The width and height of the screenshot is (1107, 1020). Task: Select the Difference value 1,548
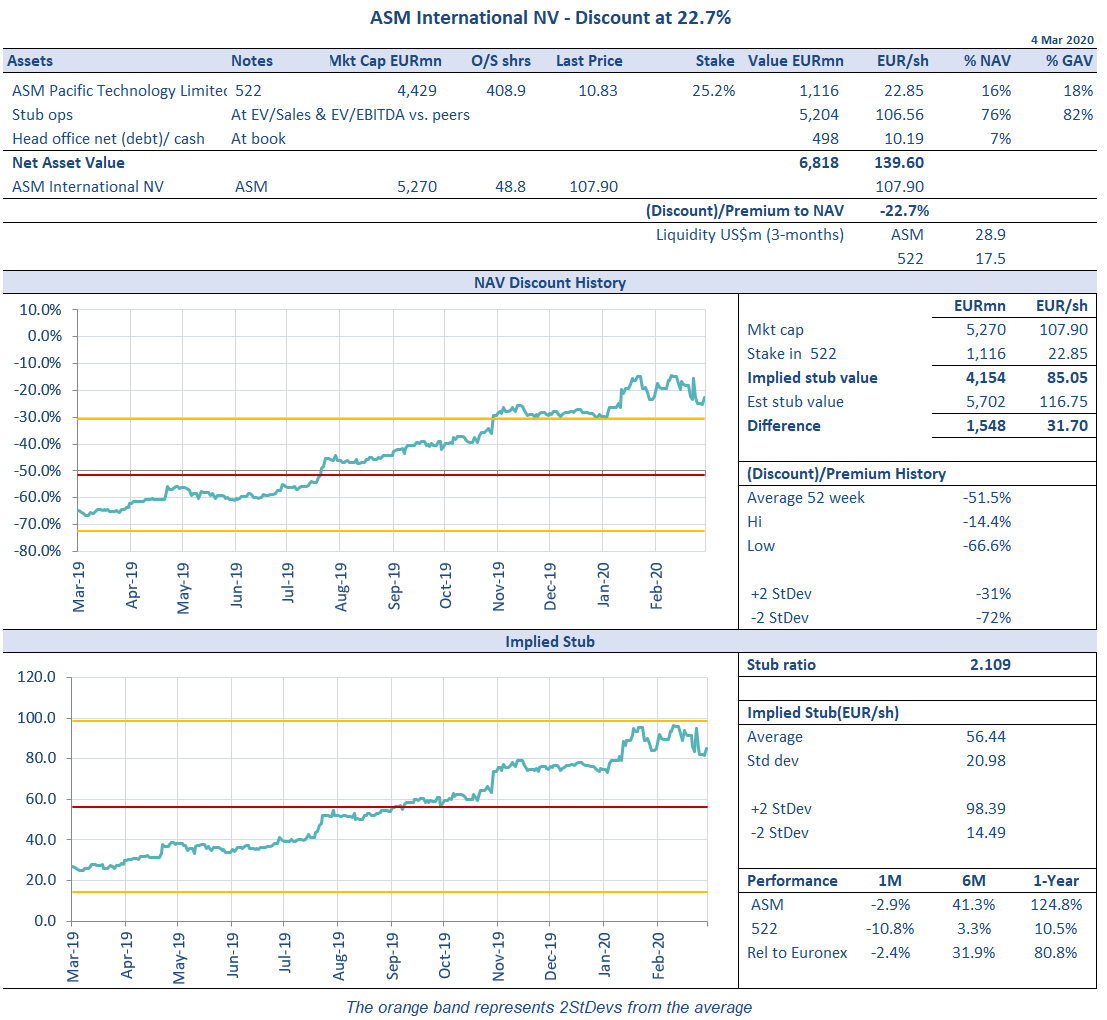point(985,426)
